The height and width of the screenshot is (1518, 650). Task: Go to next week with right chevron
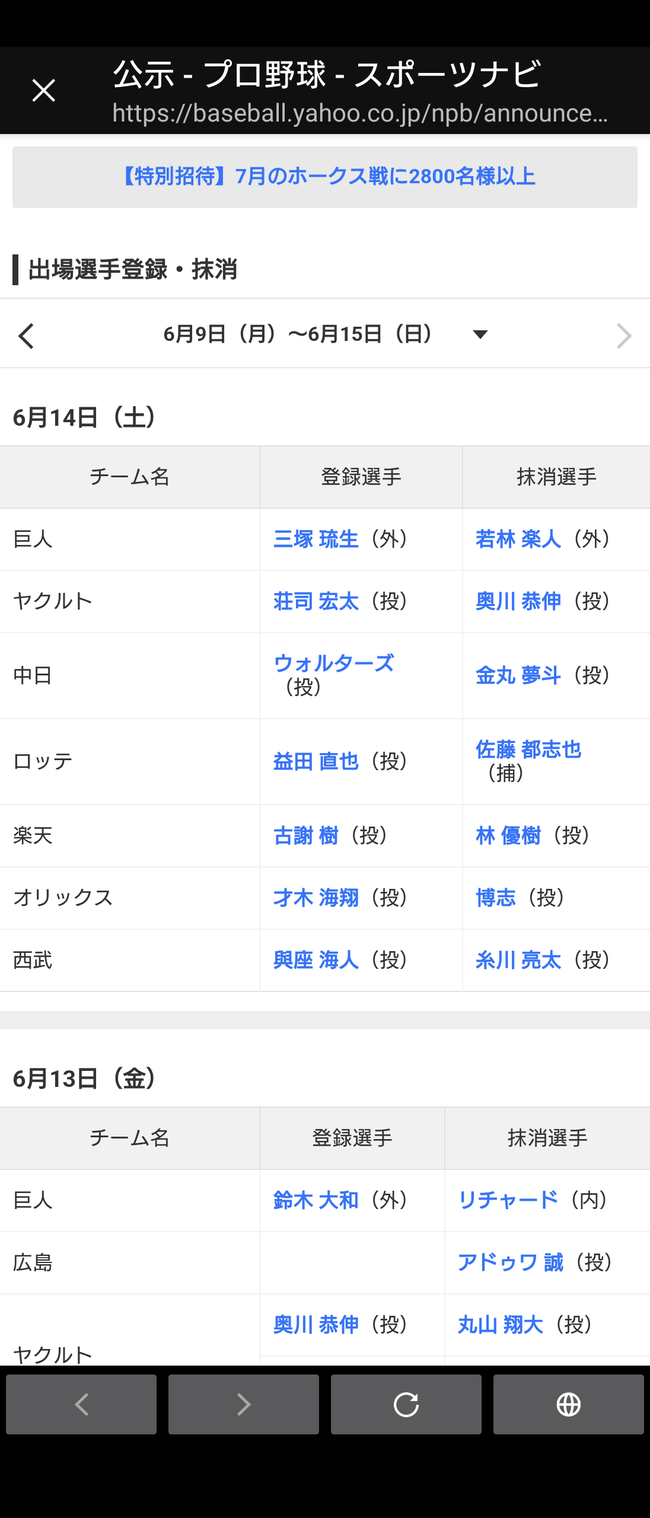tap(624, 336)
